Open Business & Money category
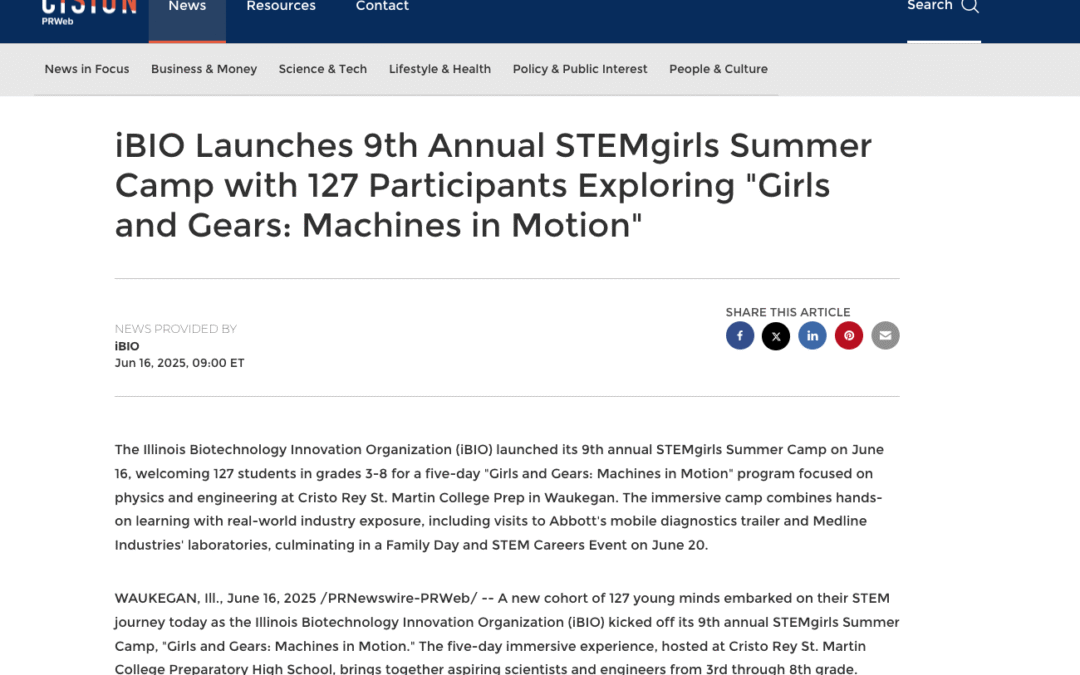The height and width of the screenshot is (675, 1080). click(x=204, y=69)
